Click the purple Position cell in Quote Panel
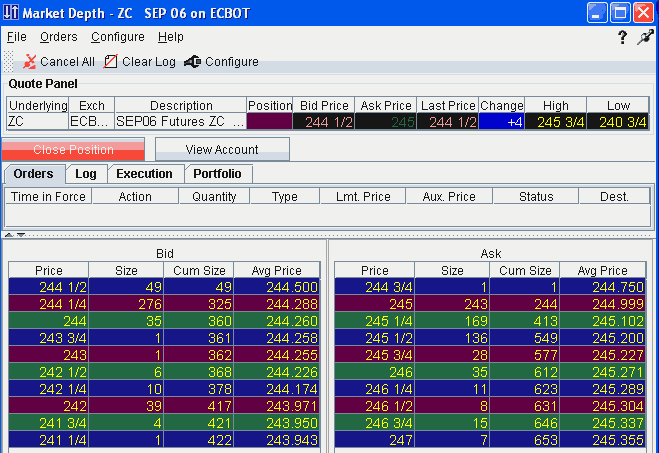 (269, 122)
